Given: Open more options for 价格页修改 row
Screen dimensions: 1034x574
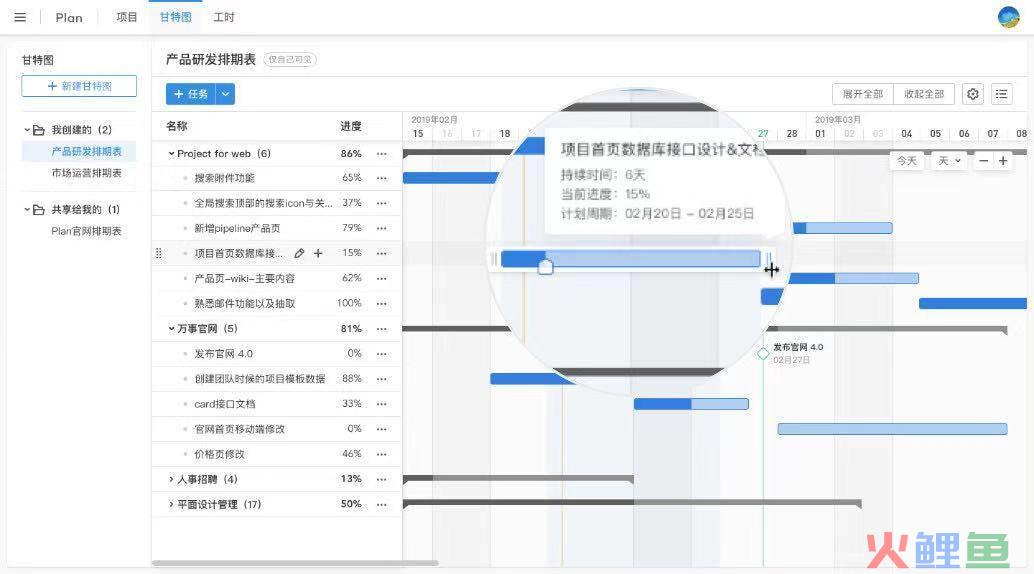Looking at the screenshot, I should point(382,454).
